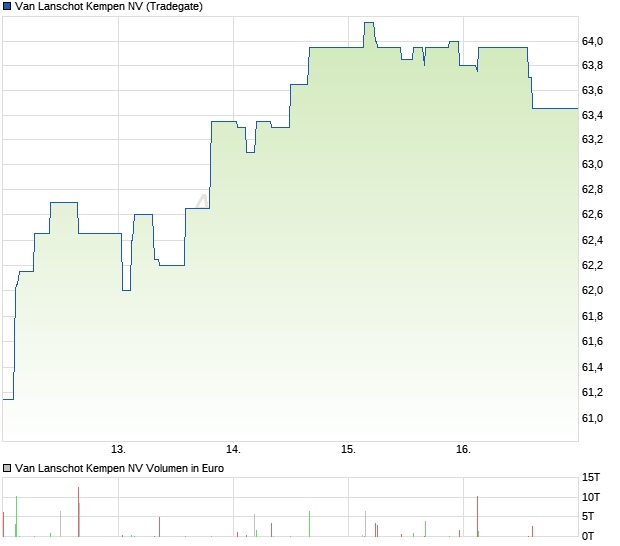Click the 62,6 price axis label

pyautogui.click(x=592, y=214)
